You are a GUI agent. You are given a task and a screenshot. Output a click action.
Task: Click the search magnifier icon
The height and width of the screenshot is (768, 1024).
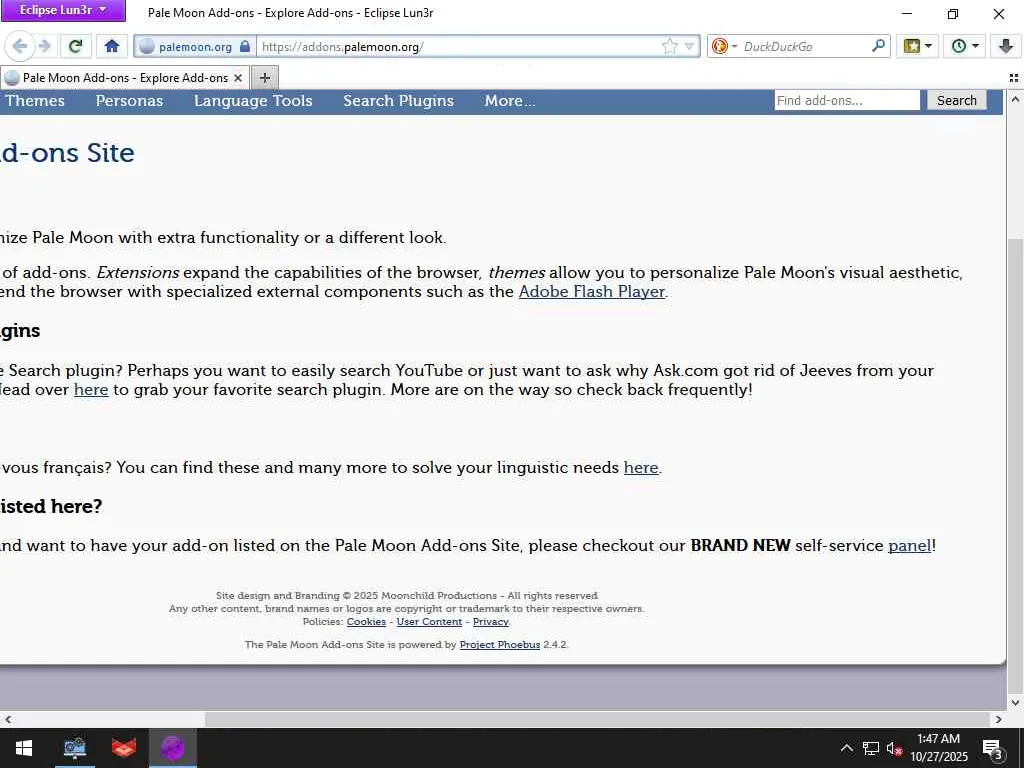[x=878, y=46]
